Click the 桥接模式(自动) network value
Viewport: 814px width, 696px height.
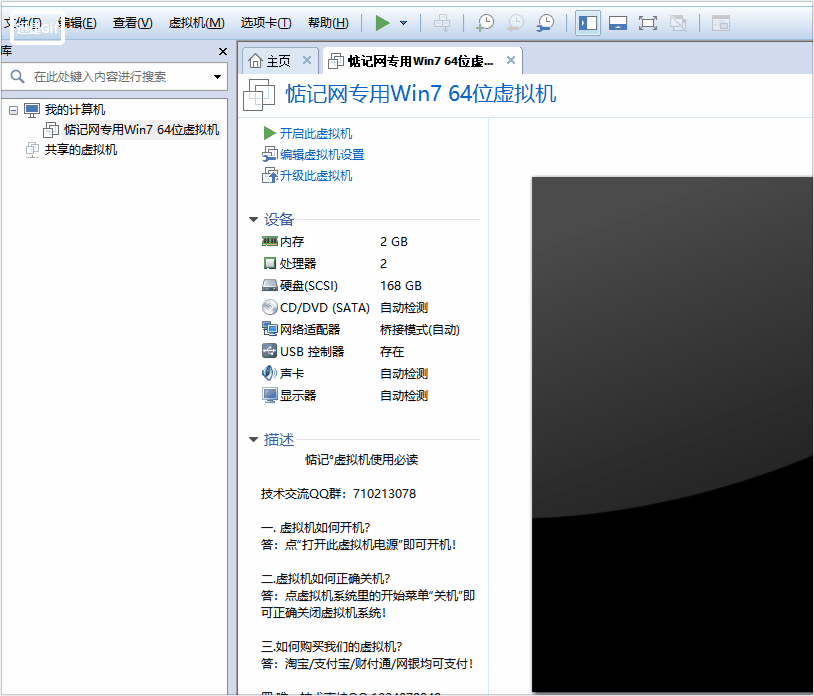click(419, 330)
